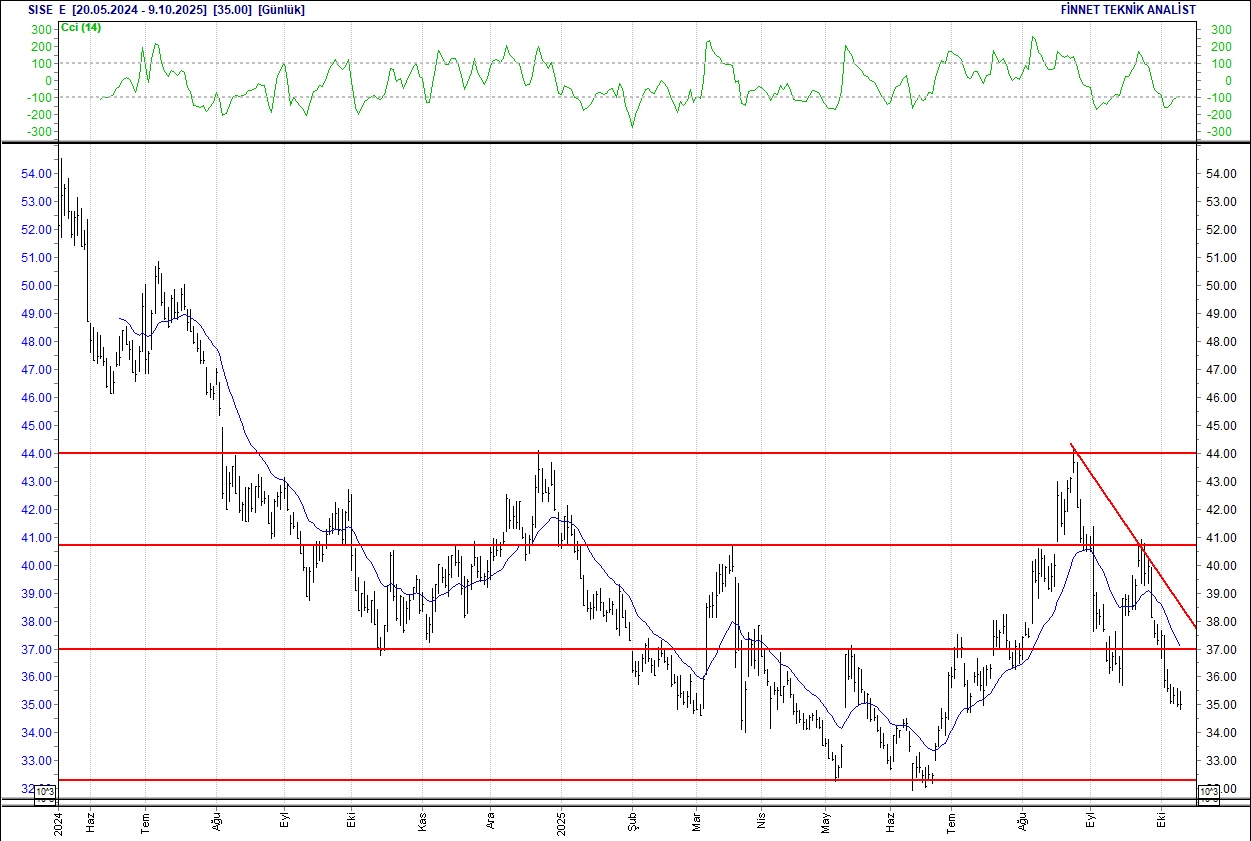Click the Kas month label on time axis

pos(422,822)
